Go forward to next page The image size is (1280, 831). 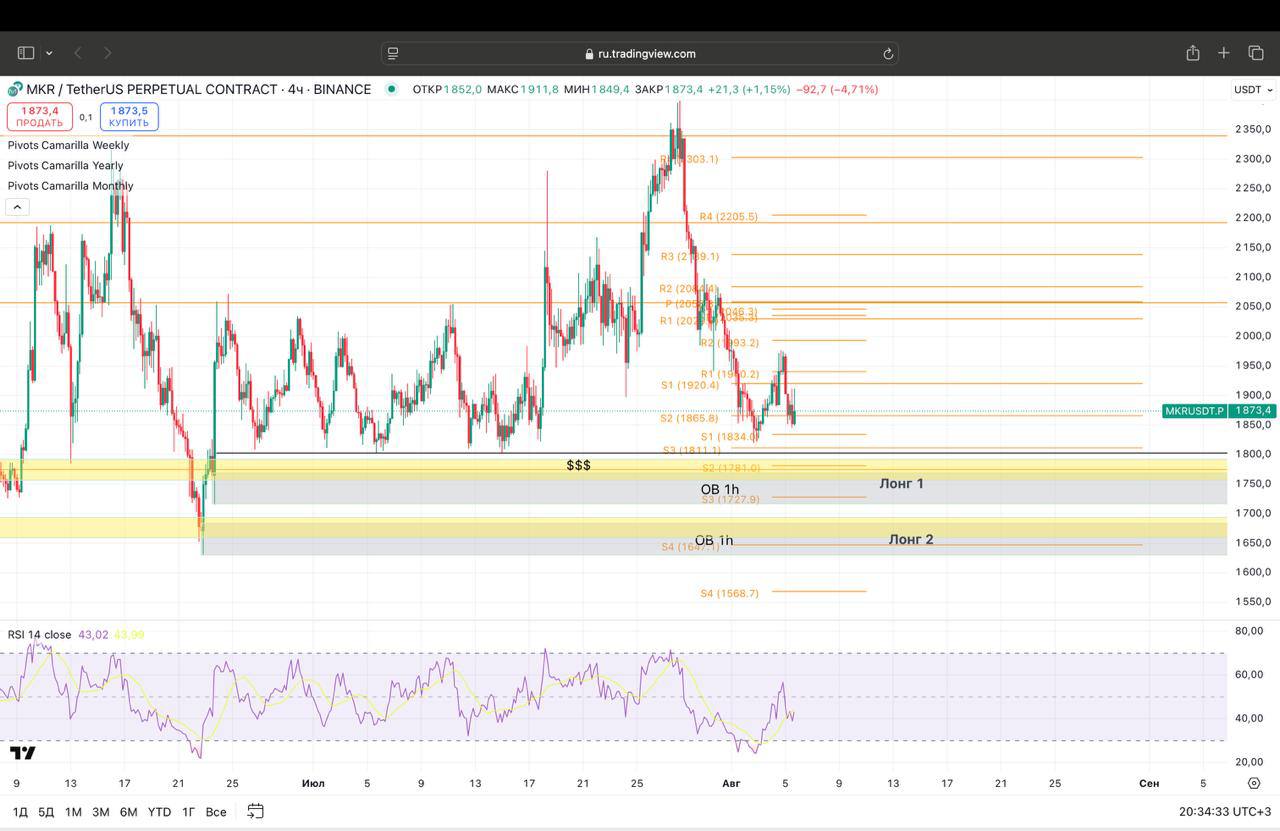pyautogui.click(x=108, y=53)
